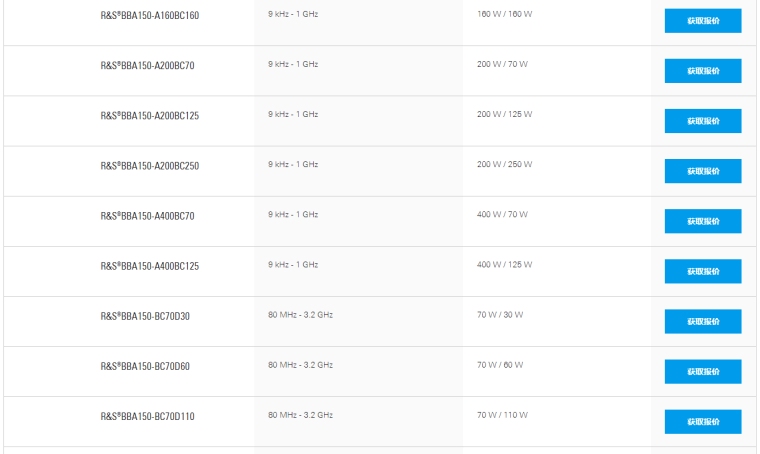The image size is (760, 454).
Task: Request a quote for BBA150-A200BC70
Action: (x=702, y=71)
